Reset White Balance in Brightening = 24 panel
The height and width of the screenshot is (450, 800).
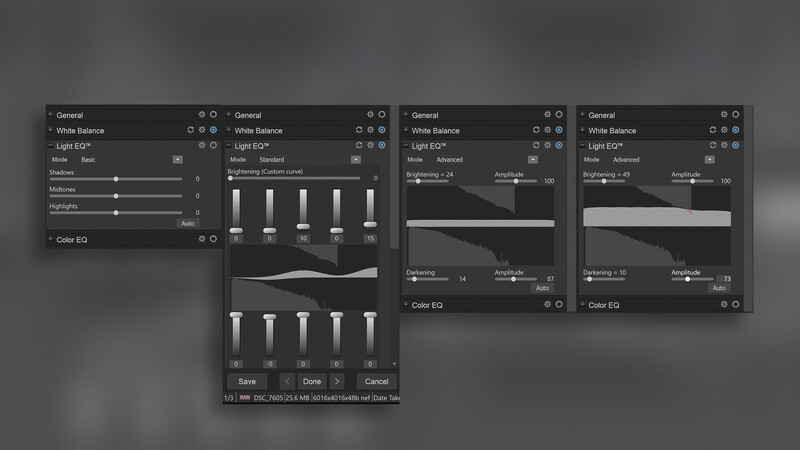point(536,130)
